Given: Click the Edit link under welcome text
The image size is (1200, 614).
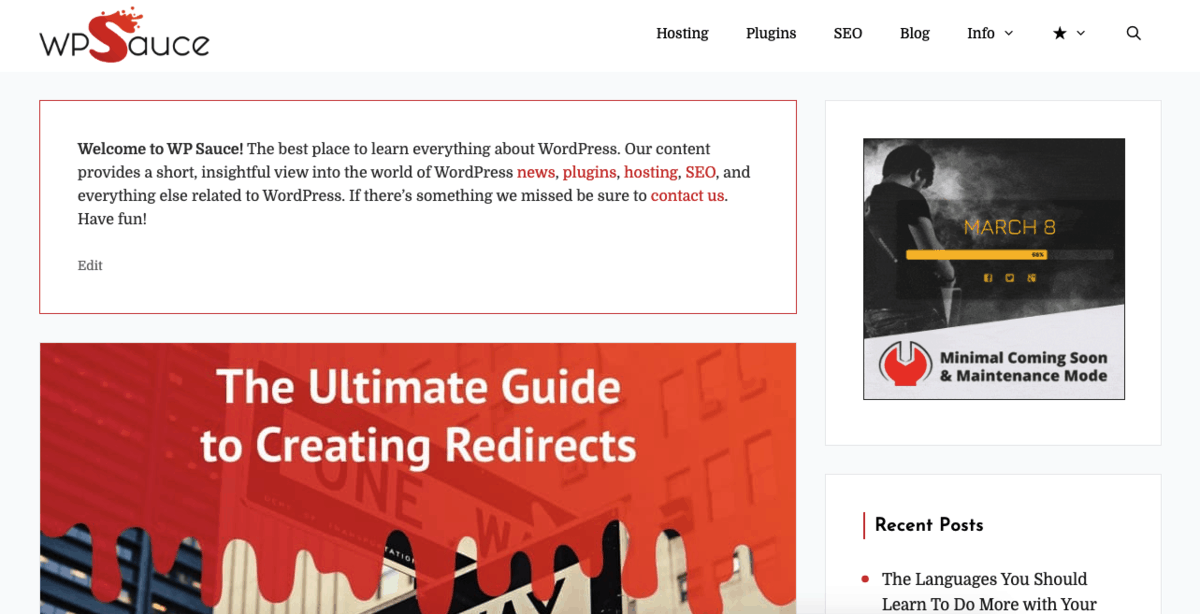Looking at the screenshot, I should [x=90, y=265].
